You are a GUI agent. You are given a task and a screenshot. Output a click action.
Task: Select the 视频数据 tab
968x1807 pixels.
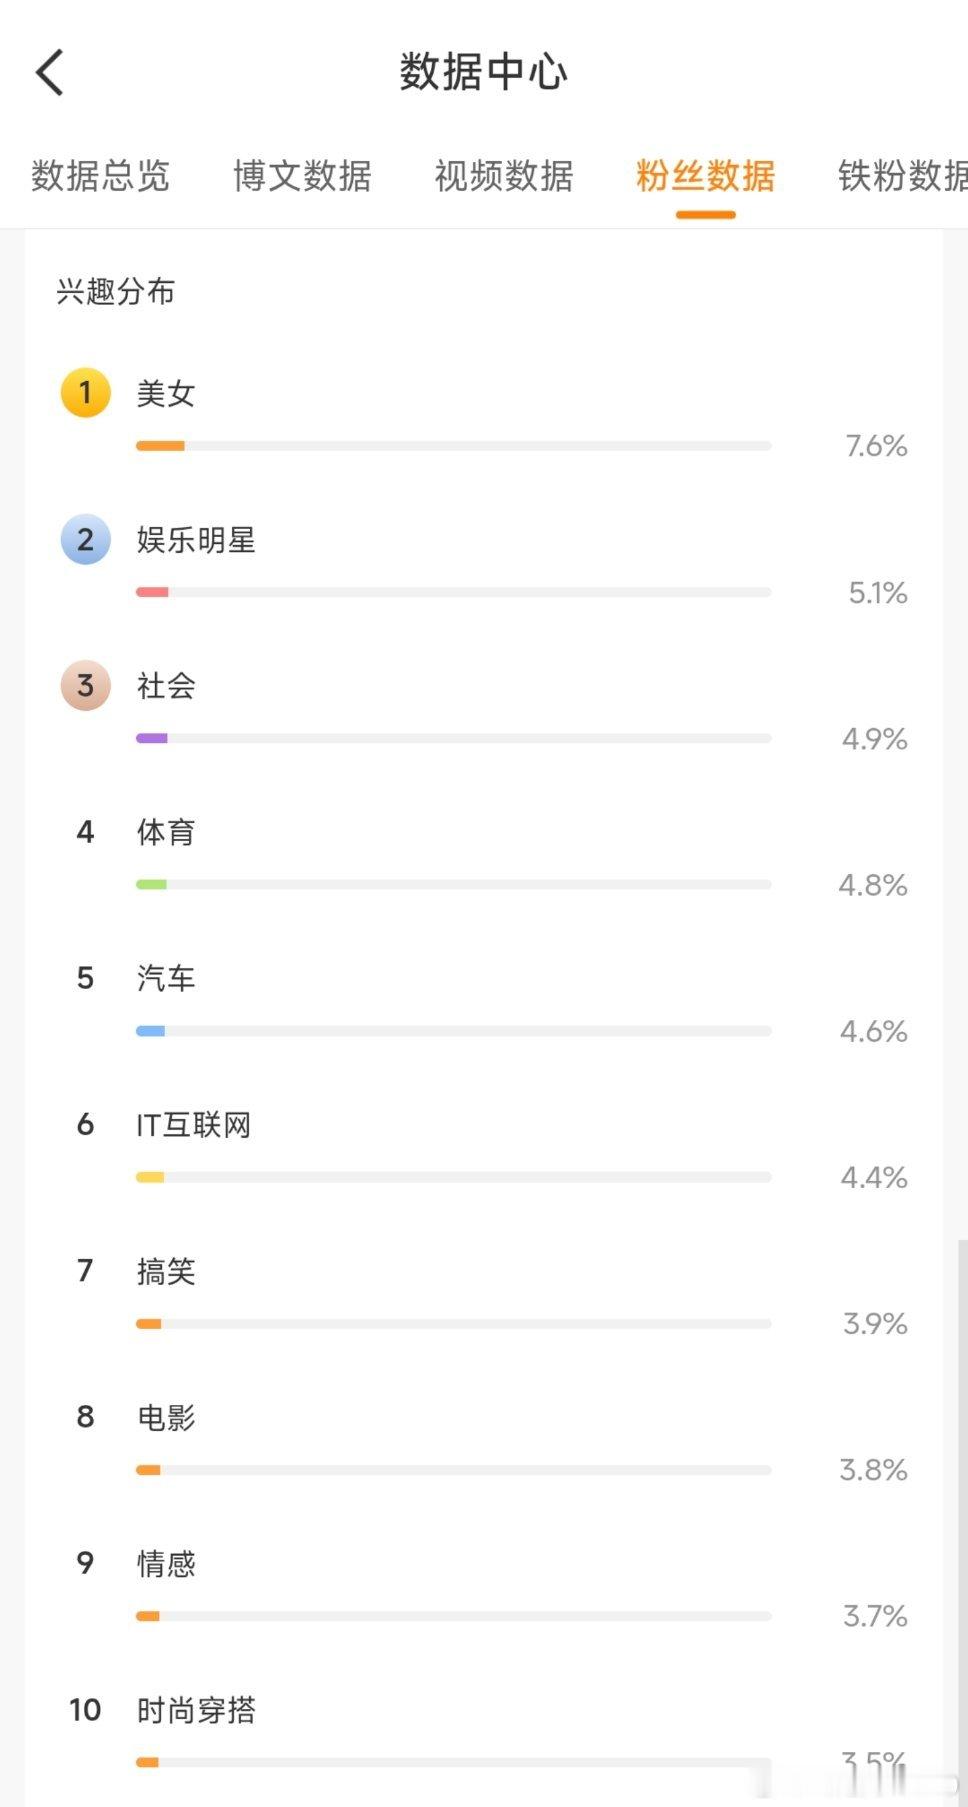pos(504,176)
